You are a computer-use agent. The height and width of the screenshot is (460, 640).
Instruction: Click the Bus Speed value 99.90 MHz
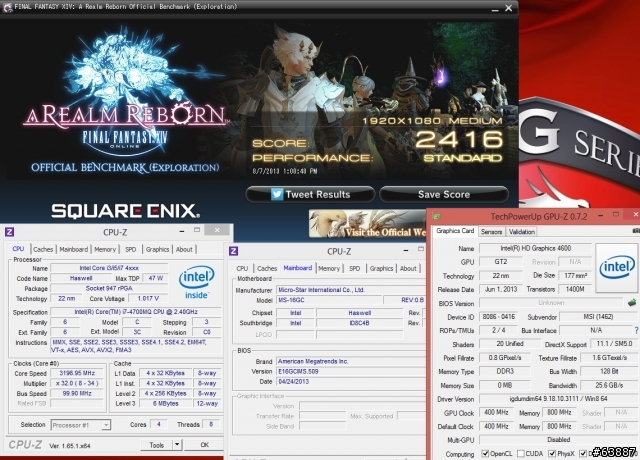point(77,393)
